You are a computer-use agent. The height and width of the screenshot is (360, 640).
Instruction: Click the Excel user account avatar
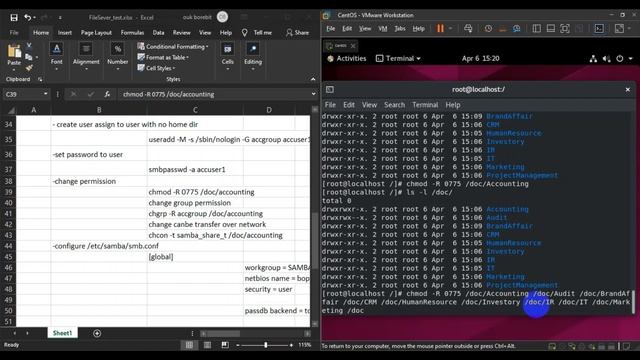222,17
